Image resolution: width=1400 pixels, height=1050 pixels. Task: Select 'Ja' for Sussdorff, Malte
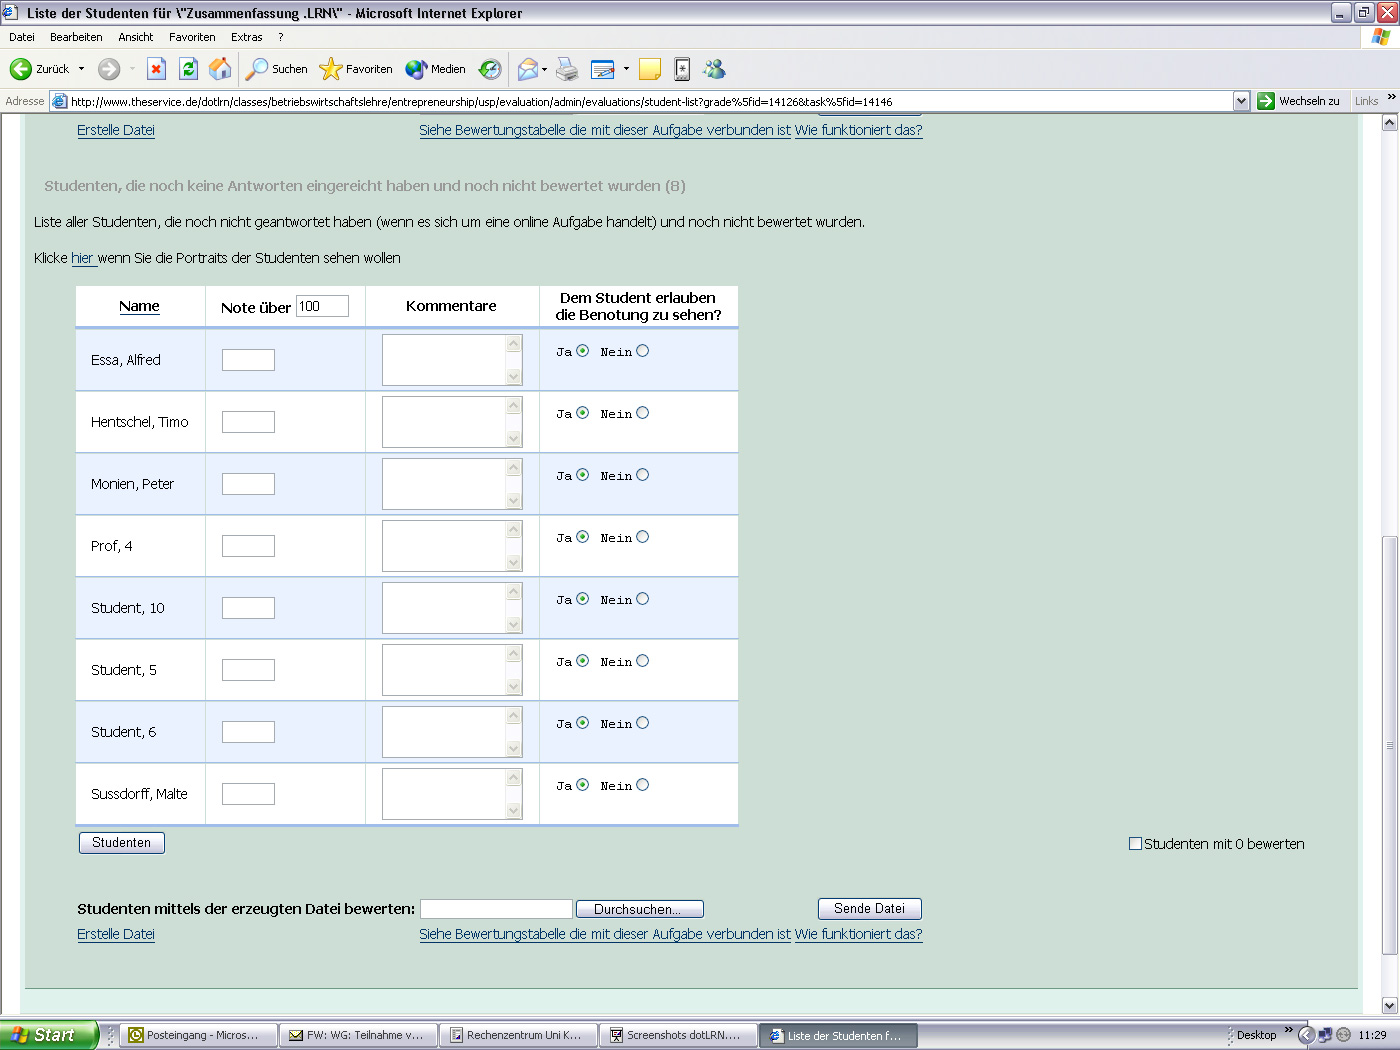pyautogui.click(x=583, y=785)
